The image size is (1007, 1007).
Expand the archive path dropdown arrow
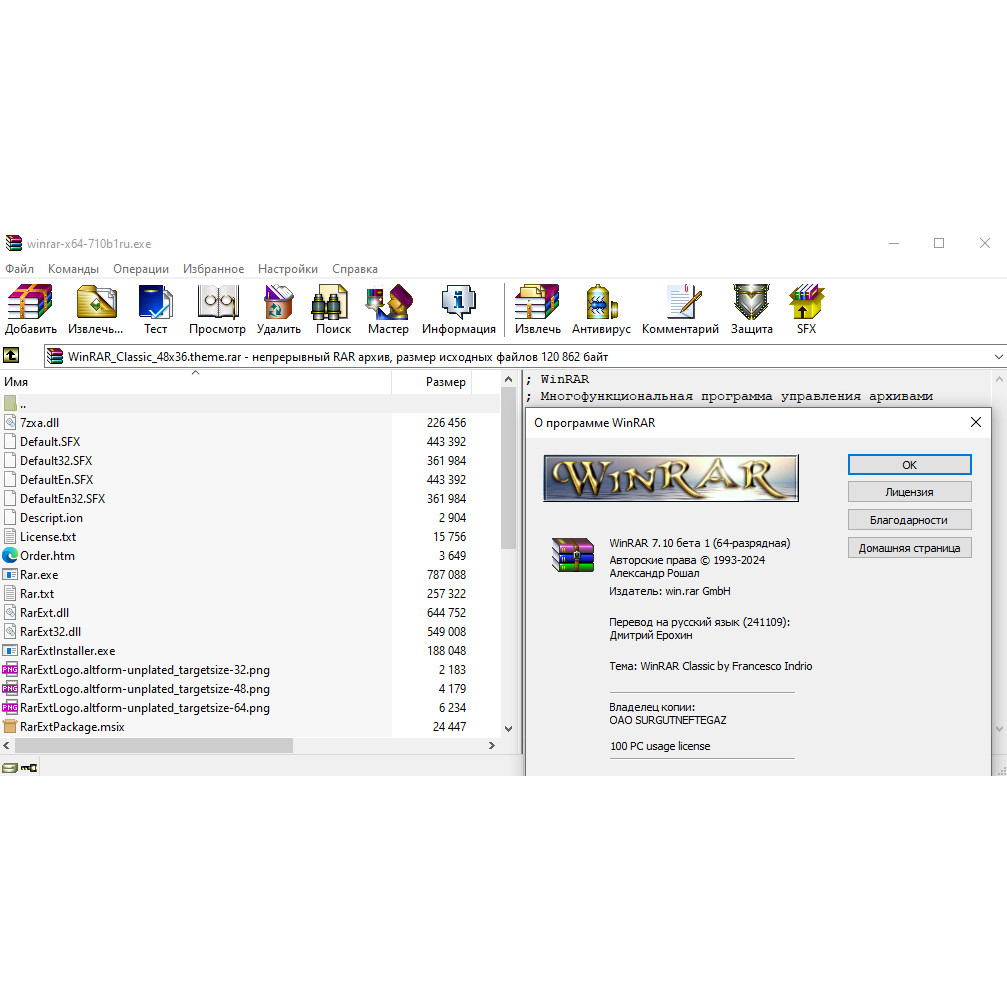(998, 356)
